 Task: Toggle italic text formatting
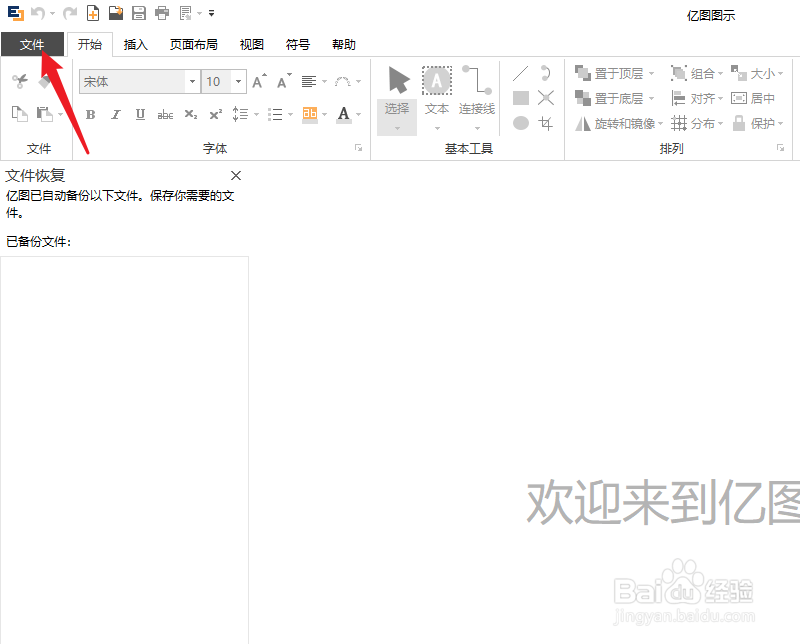click(x=116, y=114)
